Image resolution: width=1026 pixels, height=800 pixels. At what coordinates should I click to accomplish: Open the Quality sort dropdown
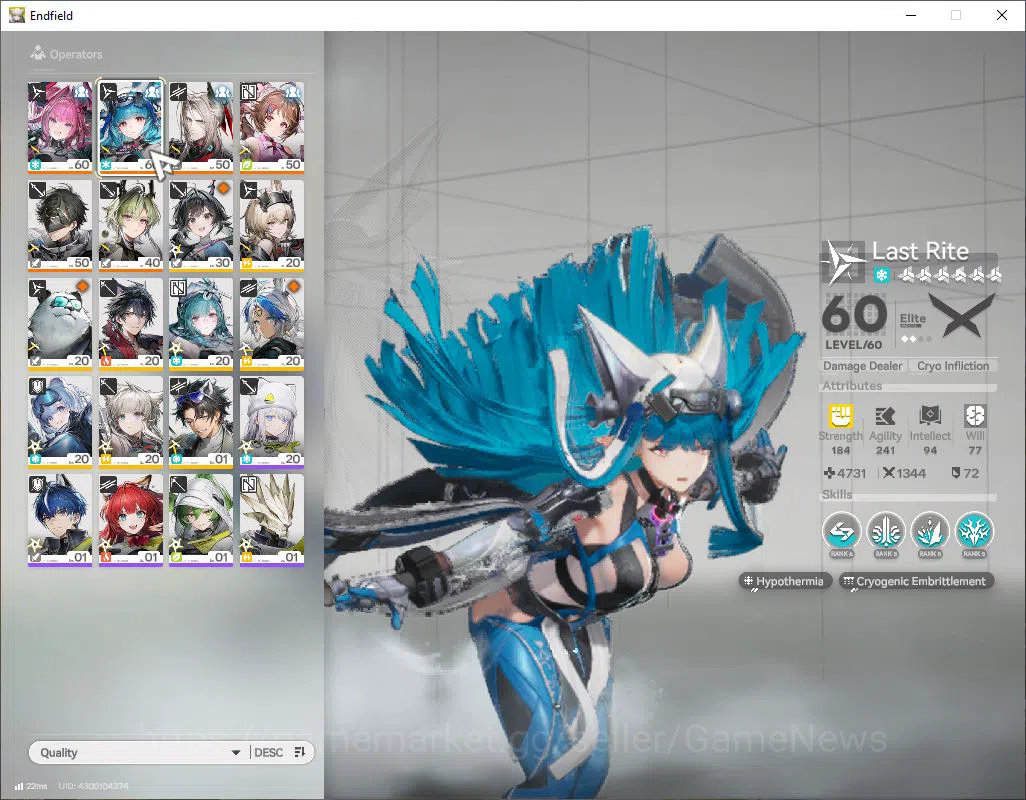click(x=139, y=752)
